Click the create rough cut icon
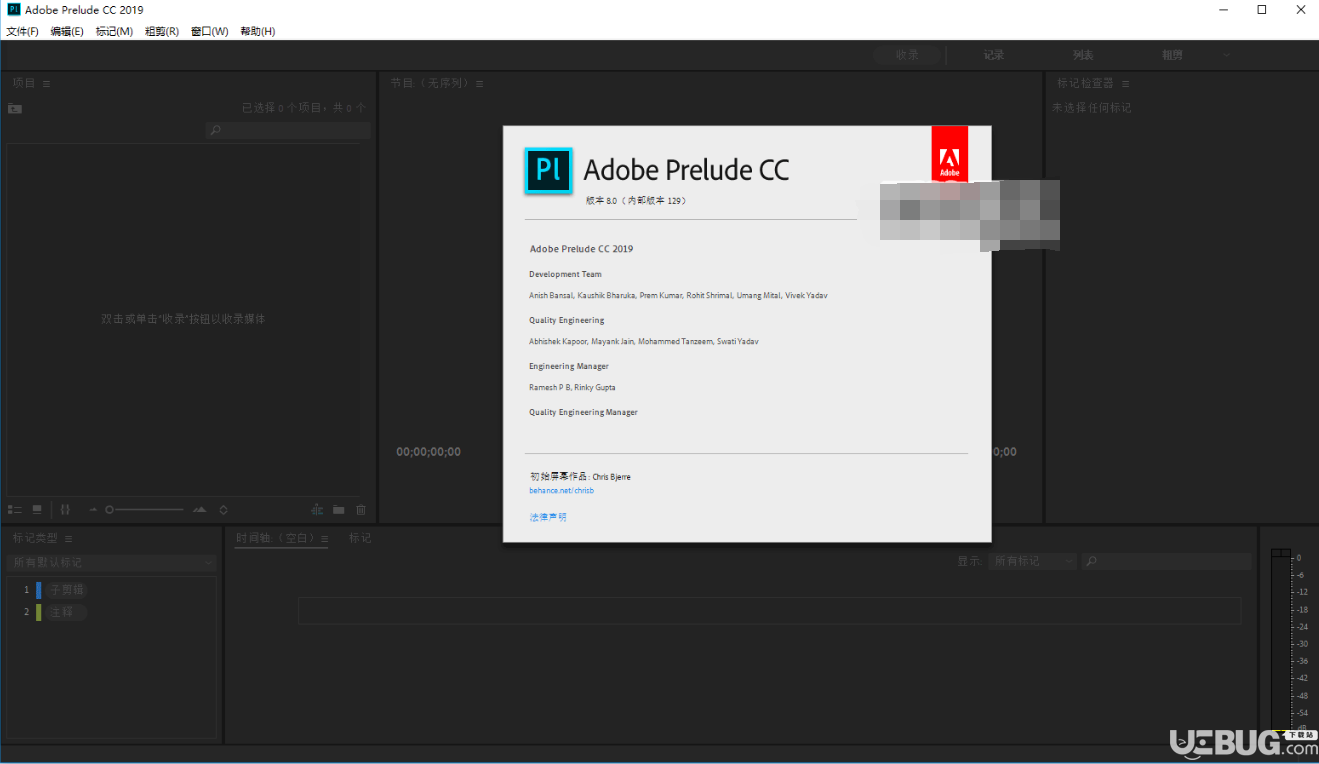The width and height of the screenshot is (1319, 764). pos(317,510)
